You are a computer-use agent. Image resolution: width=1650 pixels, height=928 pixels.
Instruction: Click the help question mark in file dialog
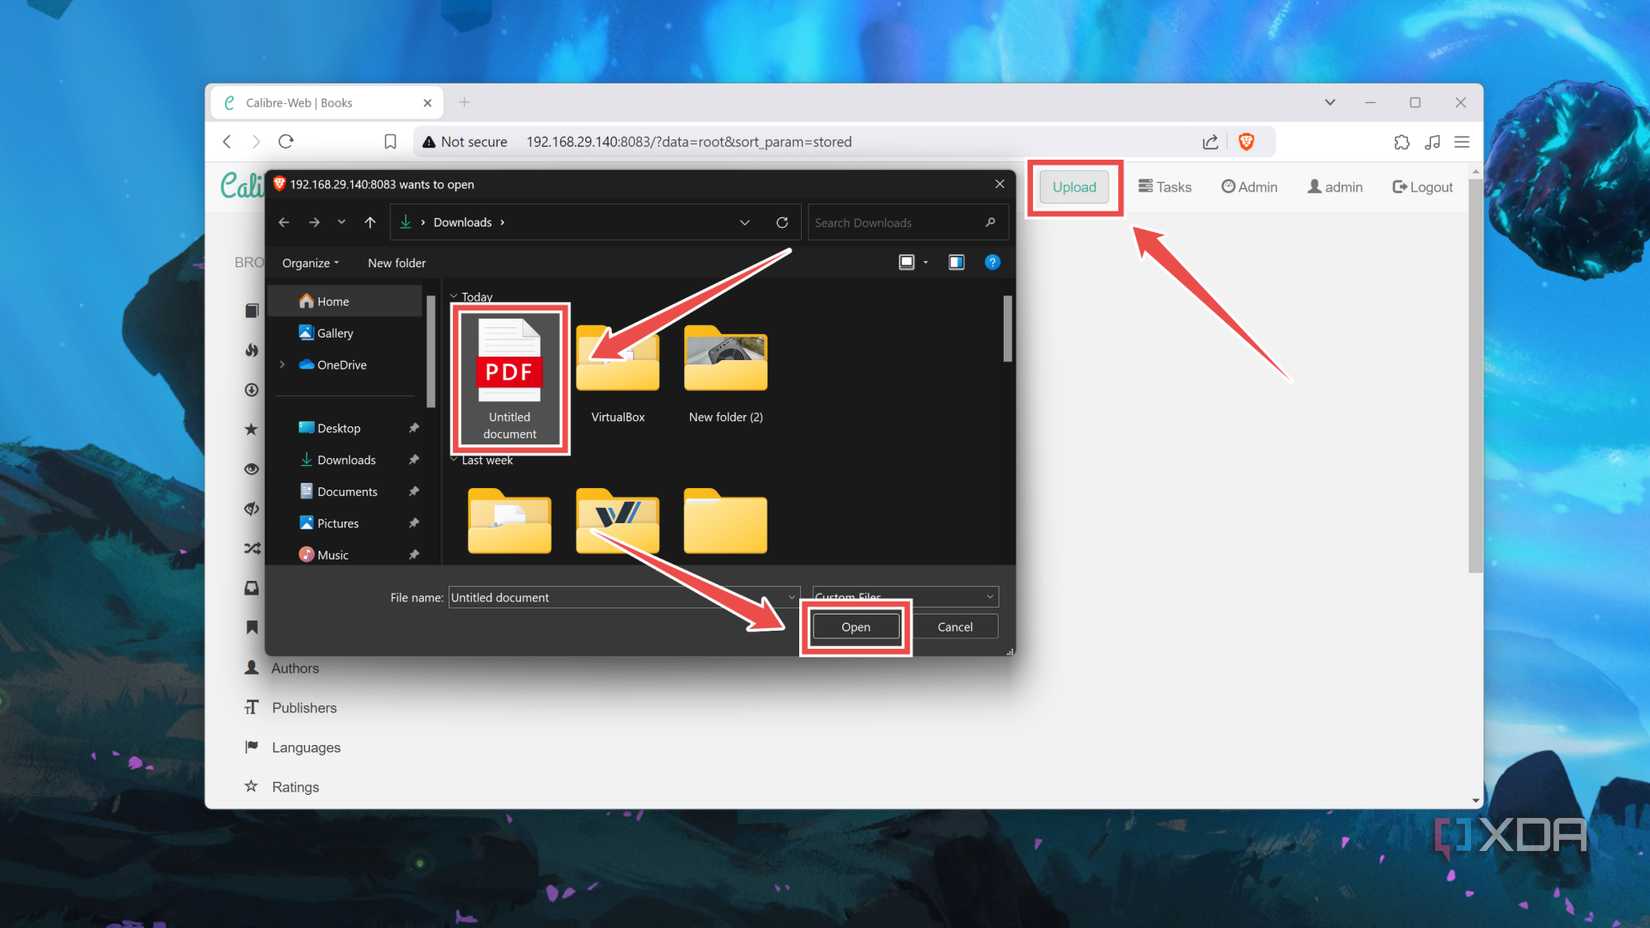click(992, 262)
